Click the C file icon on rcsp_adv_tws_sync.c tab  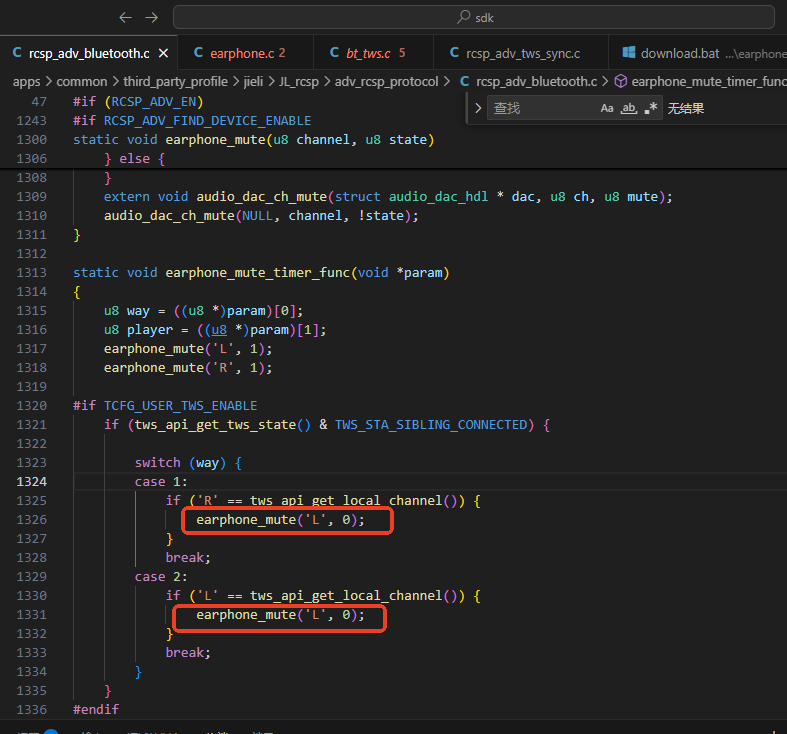pos(454,53)
